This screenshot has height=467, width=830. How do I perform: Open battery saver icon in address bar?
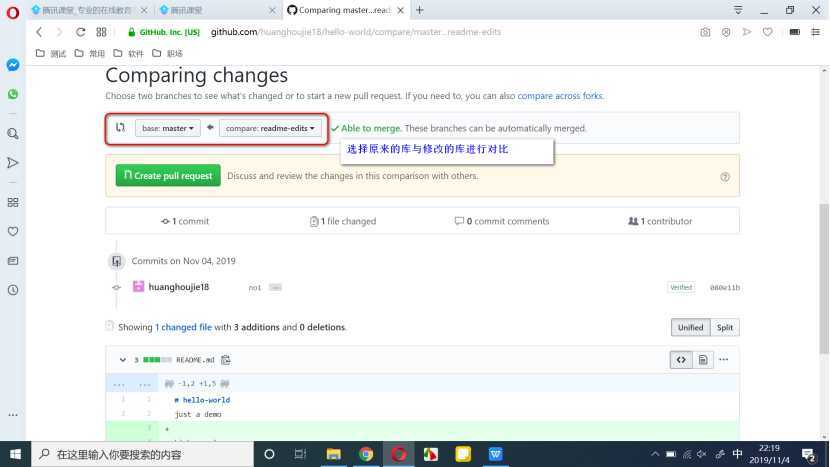[x=795, y=32]
